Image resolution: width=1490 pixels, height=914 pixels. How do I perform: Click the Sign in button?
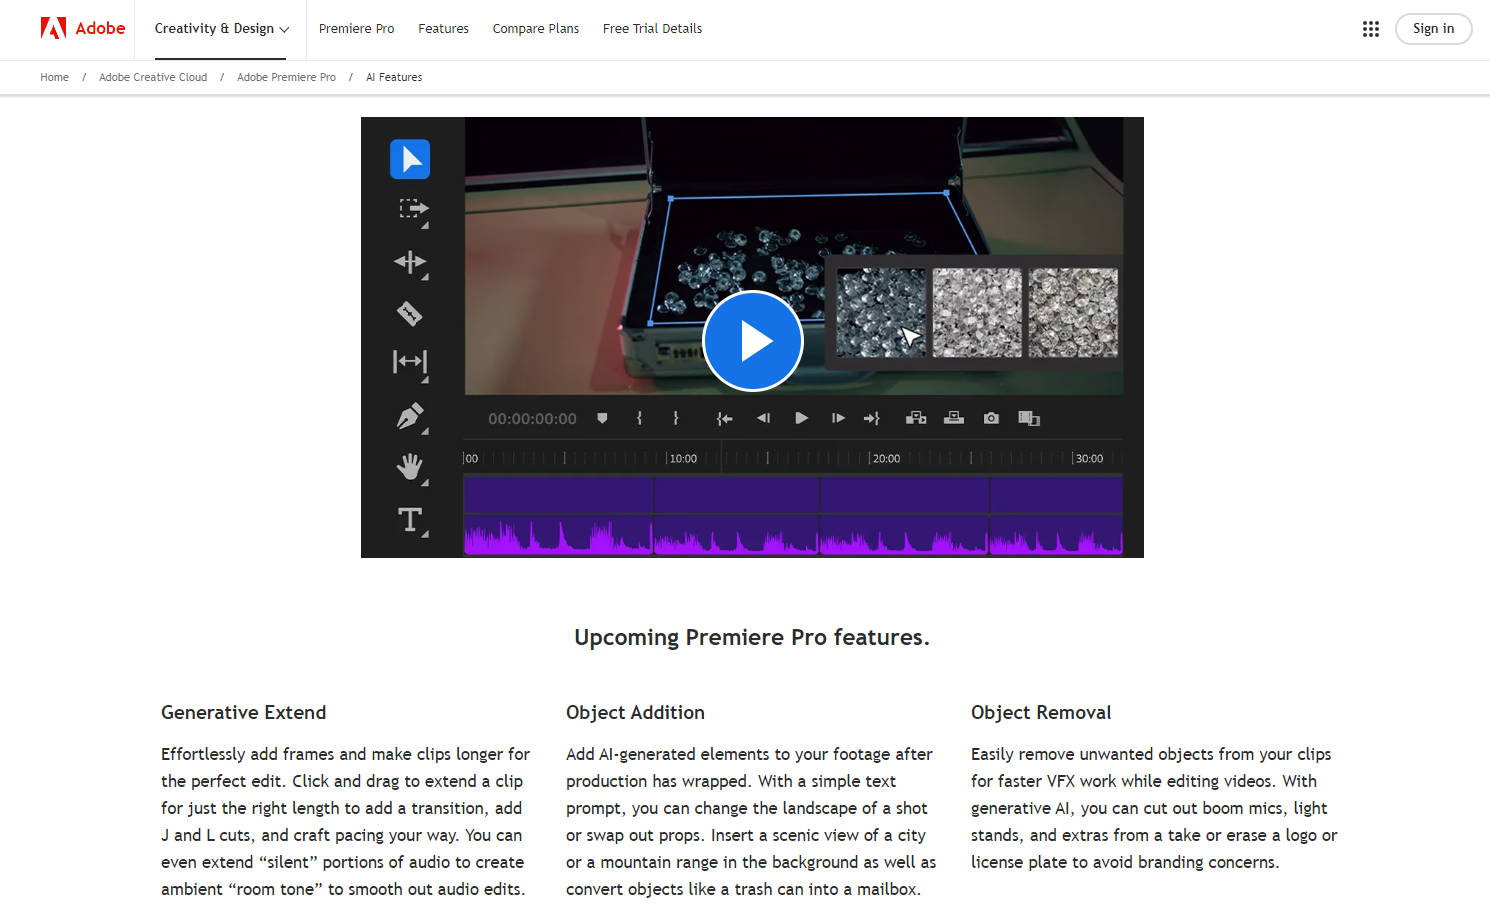1433,29
